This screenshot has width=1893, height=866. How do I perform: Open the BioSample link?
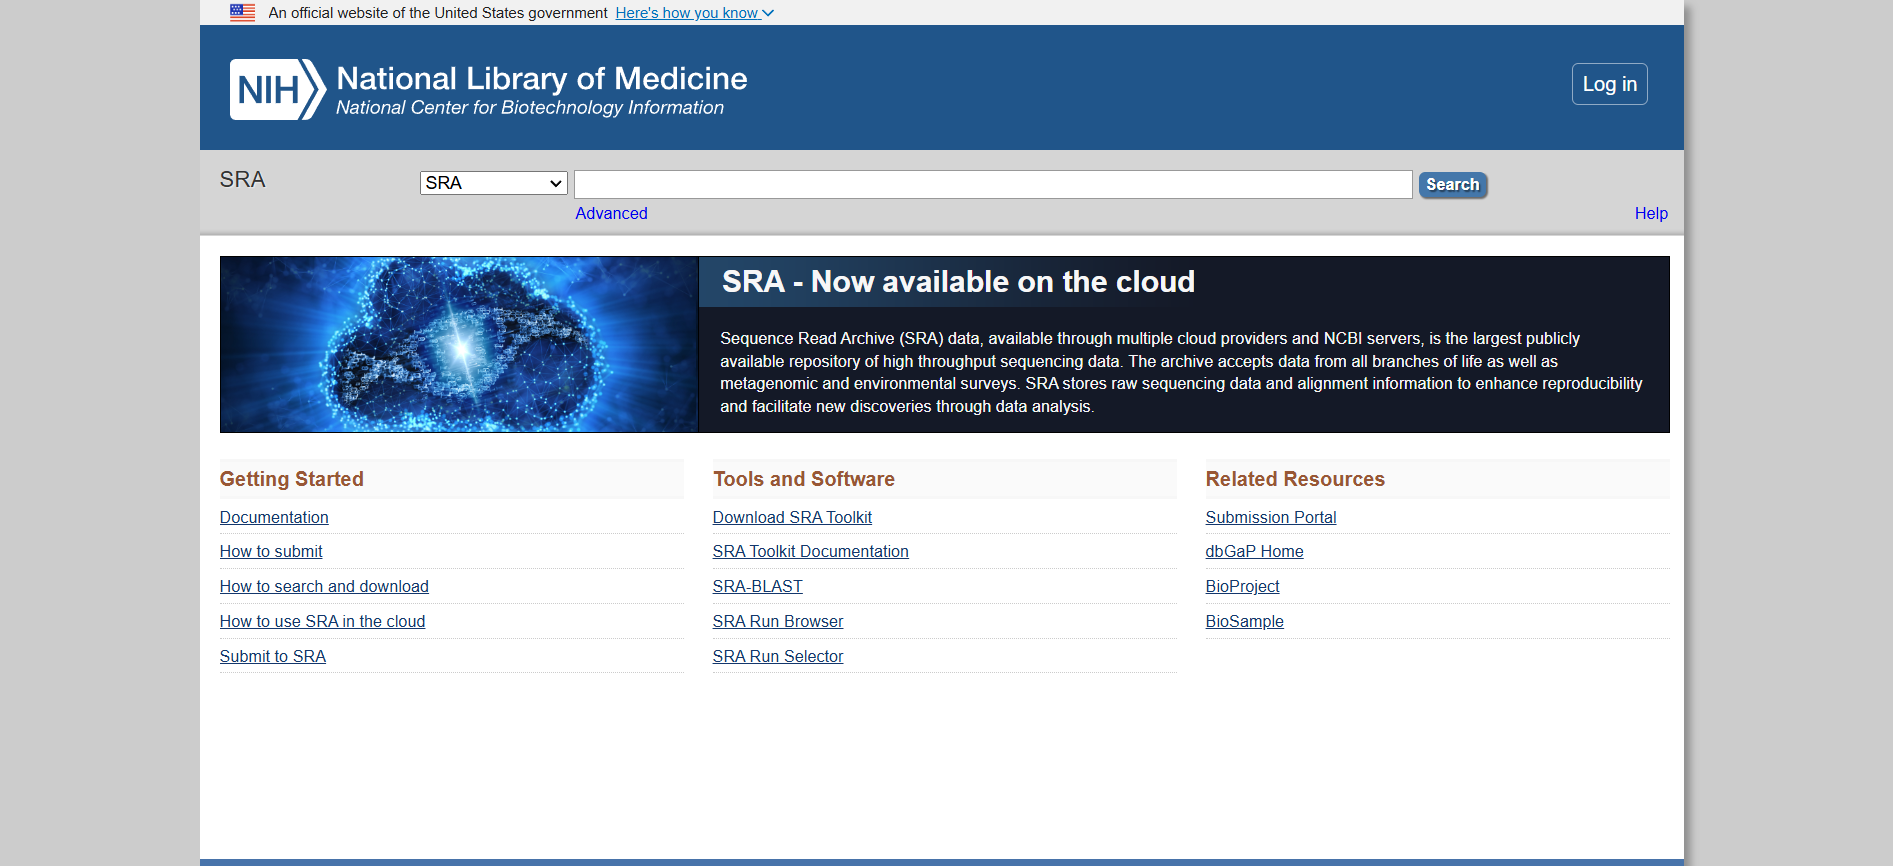(1245, 621)
